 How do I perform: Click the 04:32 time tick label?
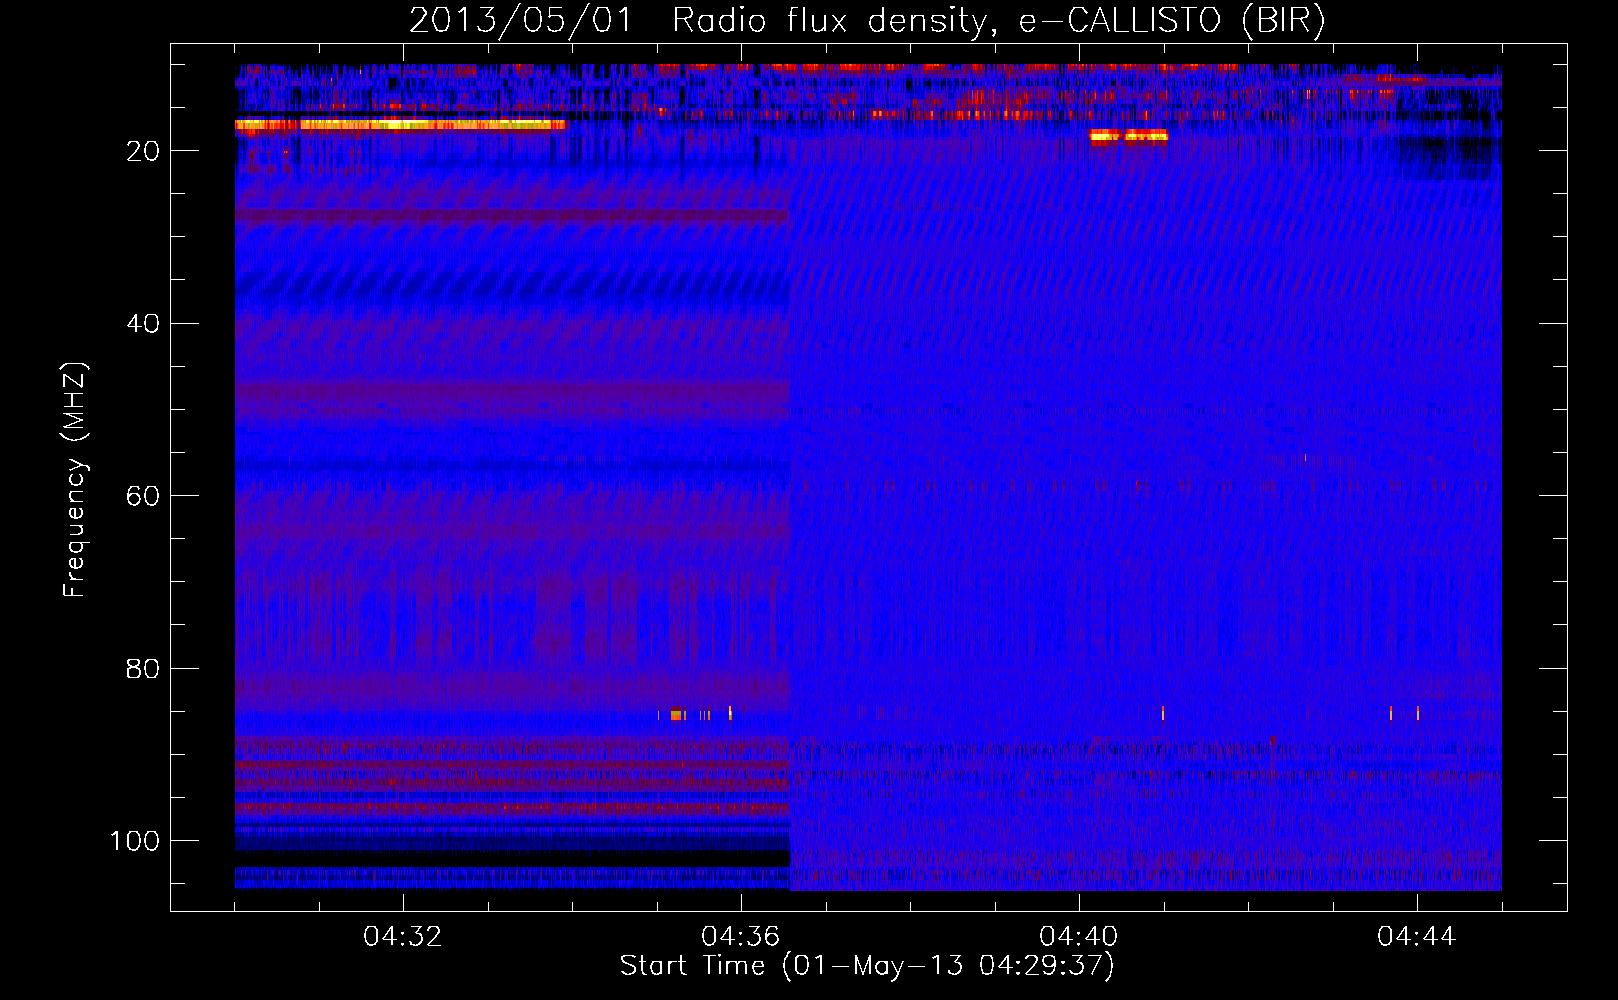pyautogui.click(x=403, y=937)
